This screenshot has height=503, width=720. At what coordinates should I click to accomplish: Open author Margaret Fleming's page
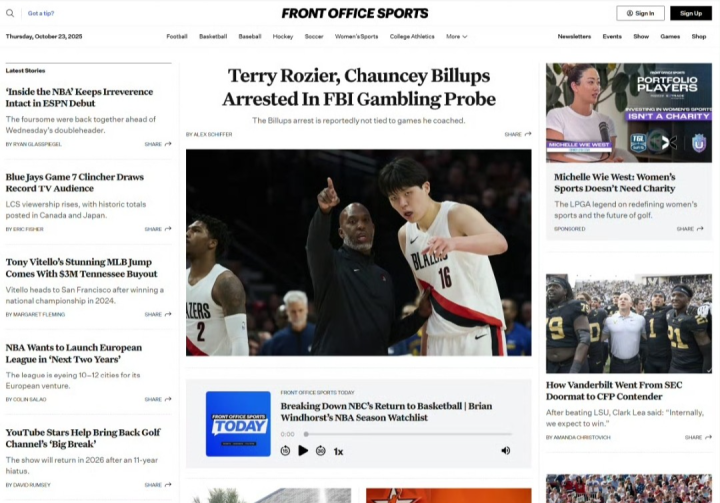(x=39, y=314)
